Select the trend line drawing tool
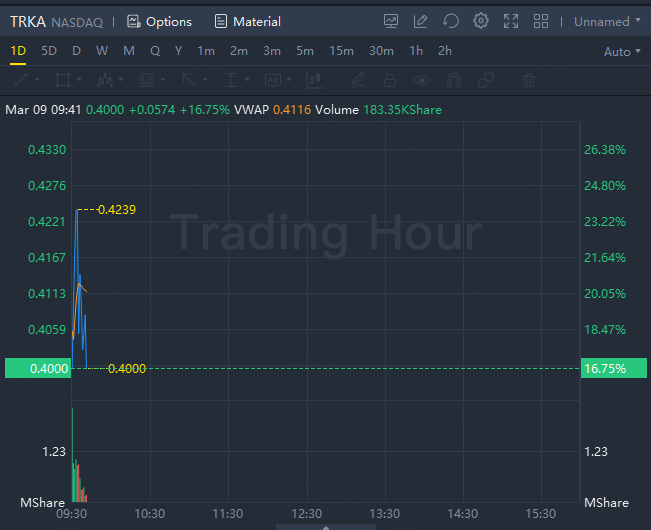 tap(21, 80)
